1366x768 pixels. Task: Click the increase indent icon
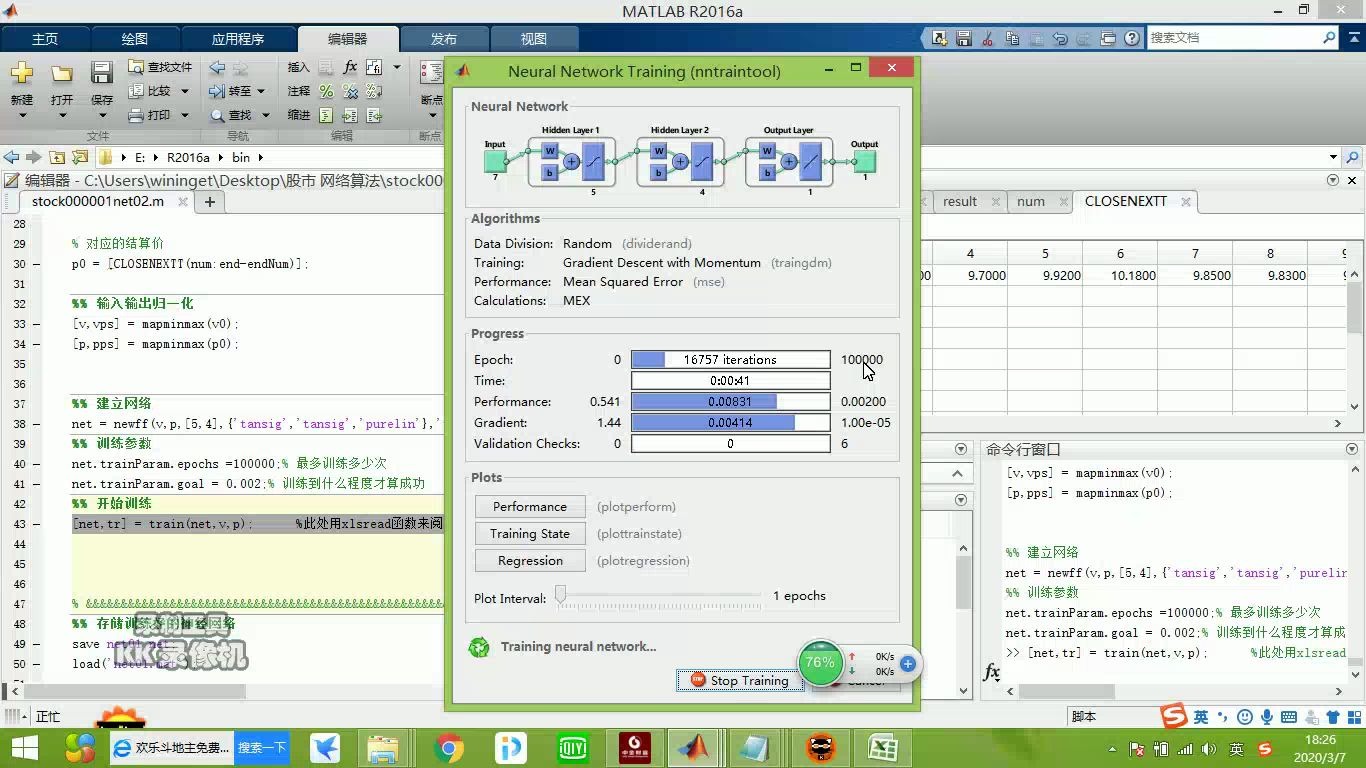[x=350, y=115]
